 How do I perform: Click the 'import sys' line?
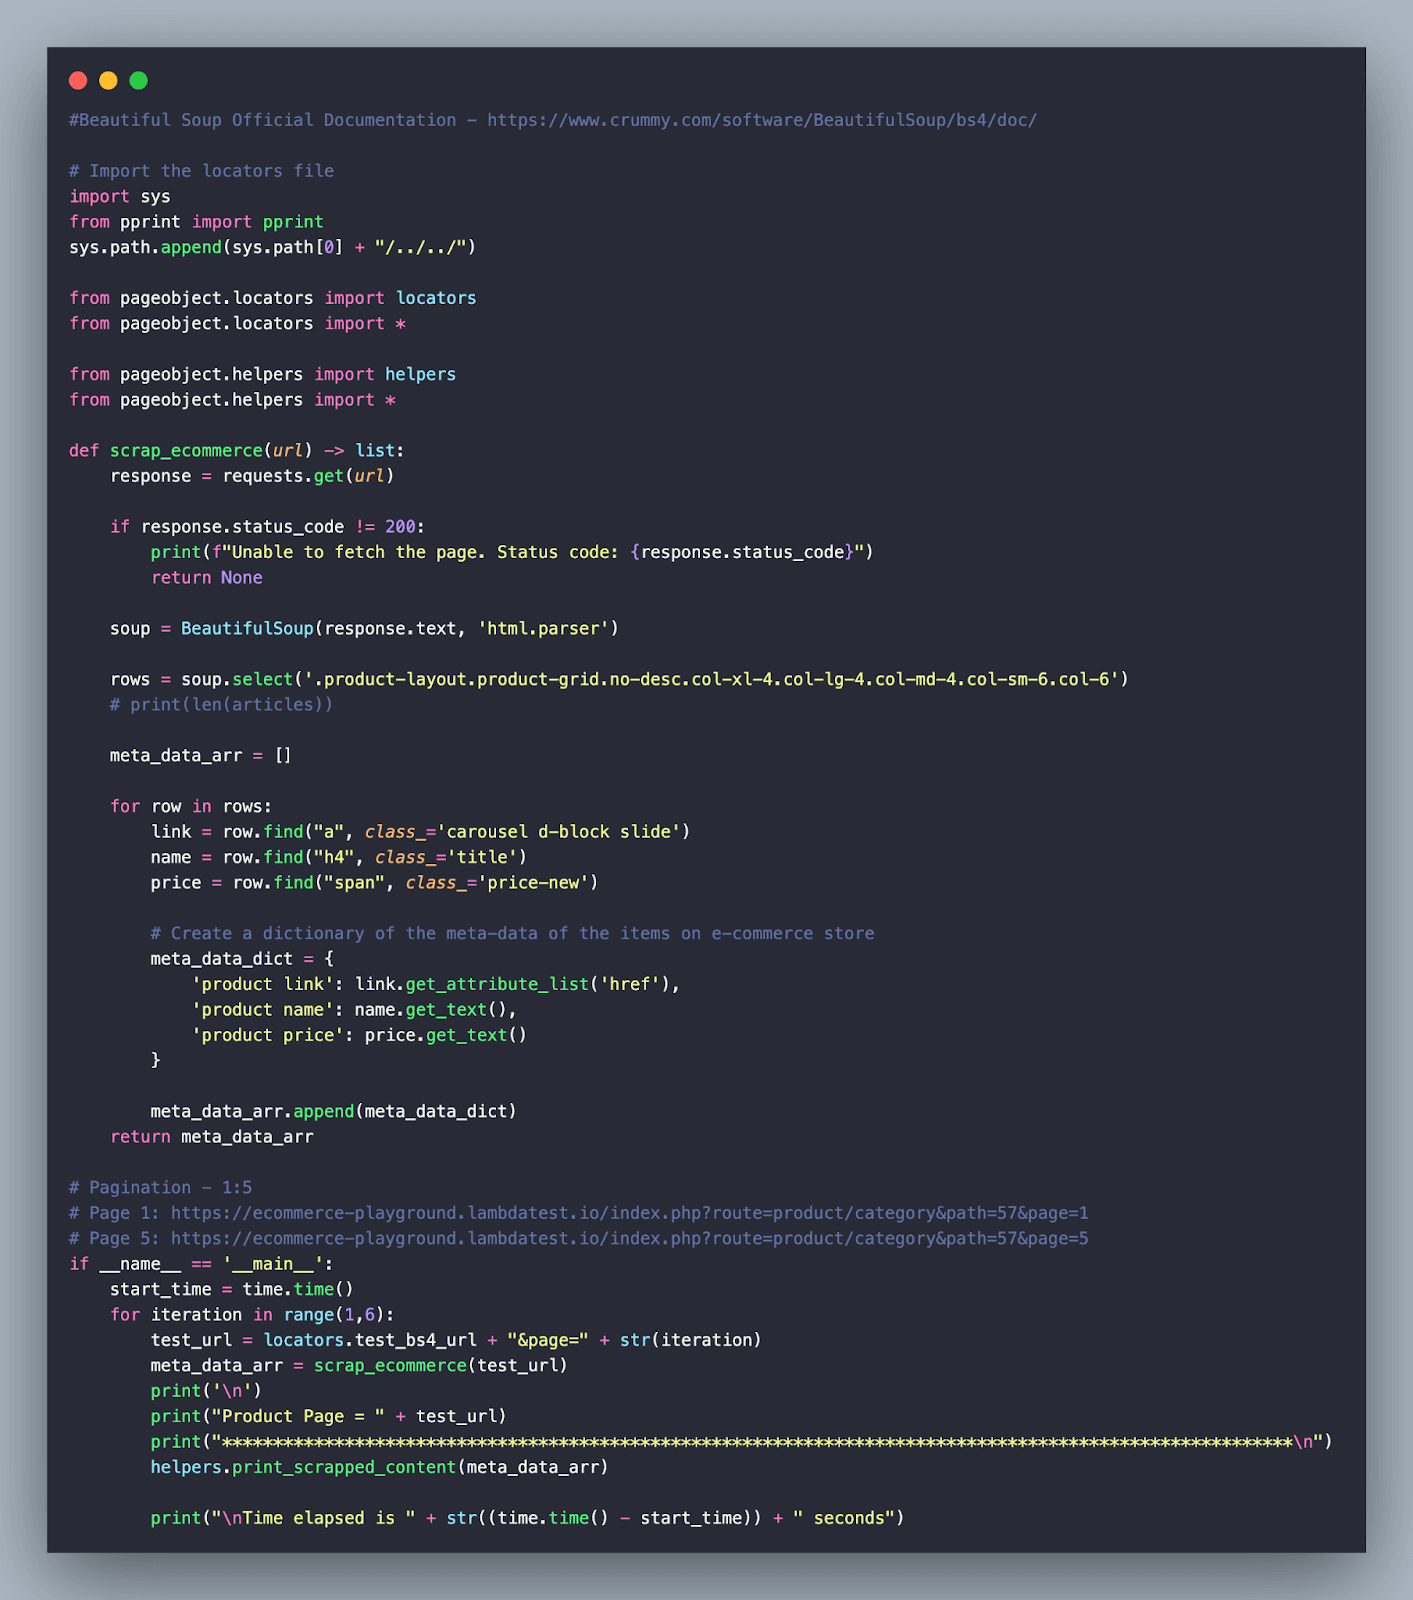coord(120,196)
